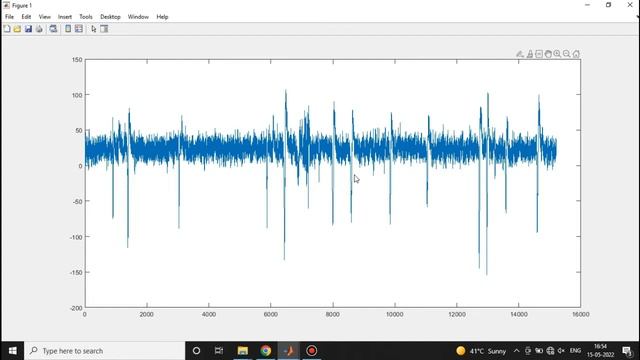
Task: Open the Property Inspector panel icon
Action: [x=104, y=29]
